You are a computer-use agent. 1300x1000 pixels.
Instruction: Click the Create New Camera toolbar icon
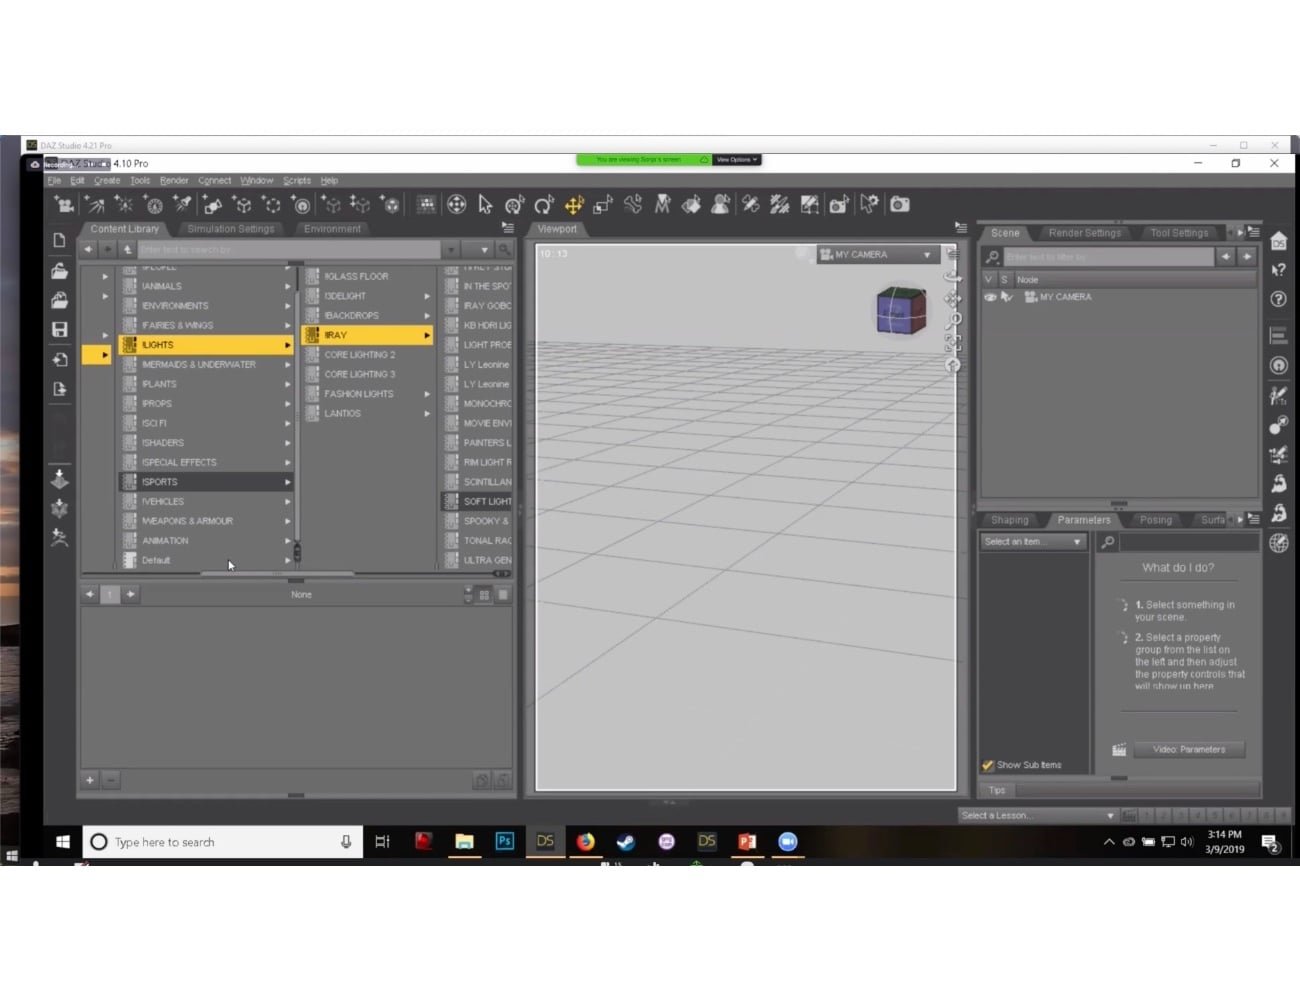click(x=64, y=205)
